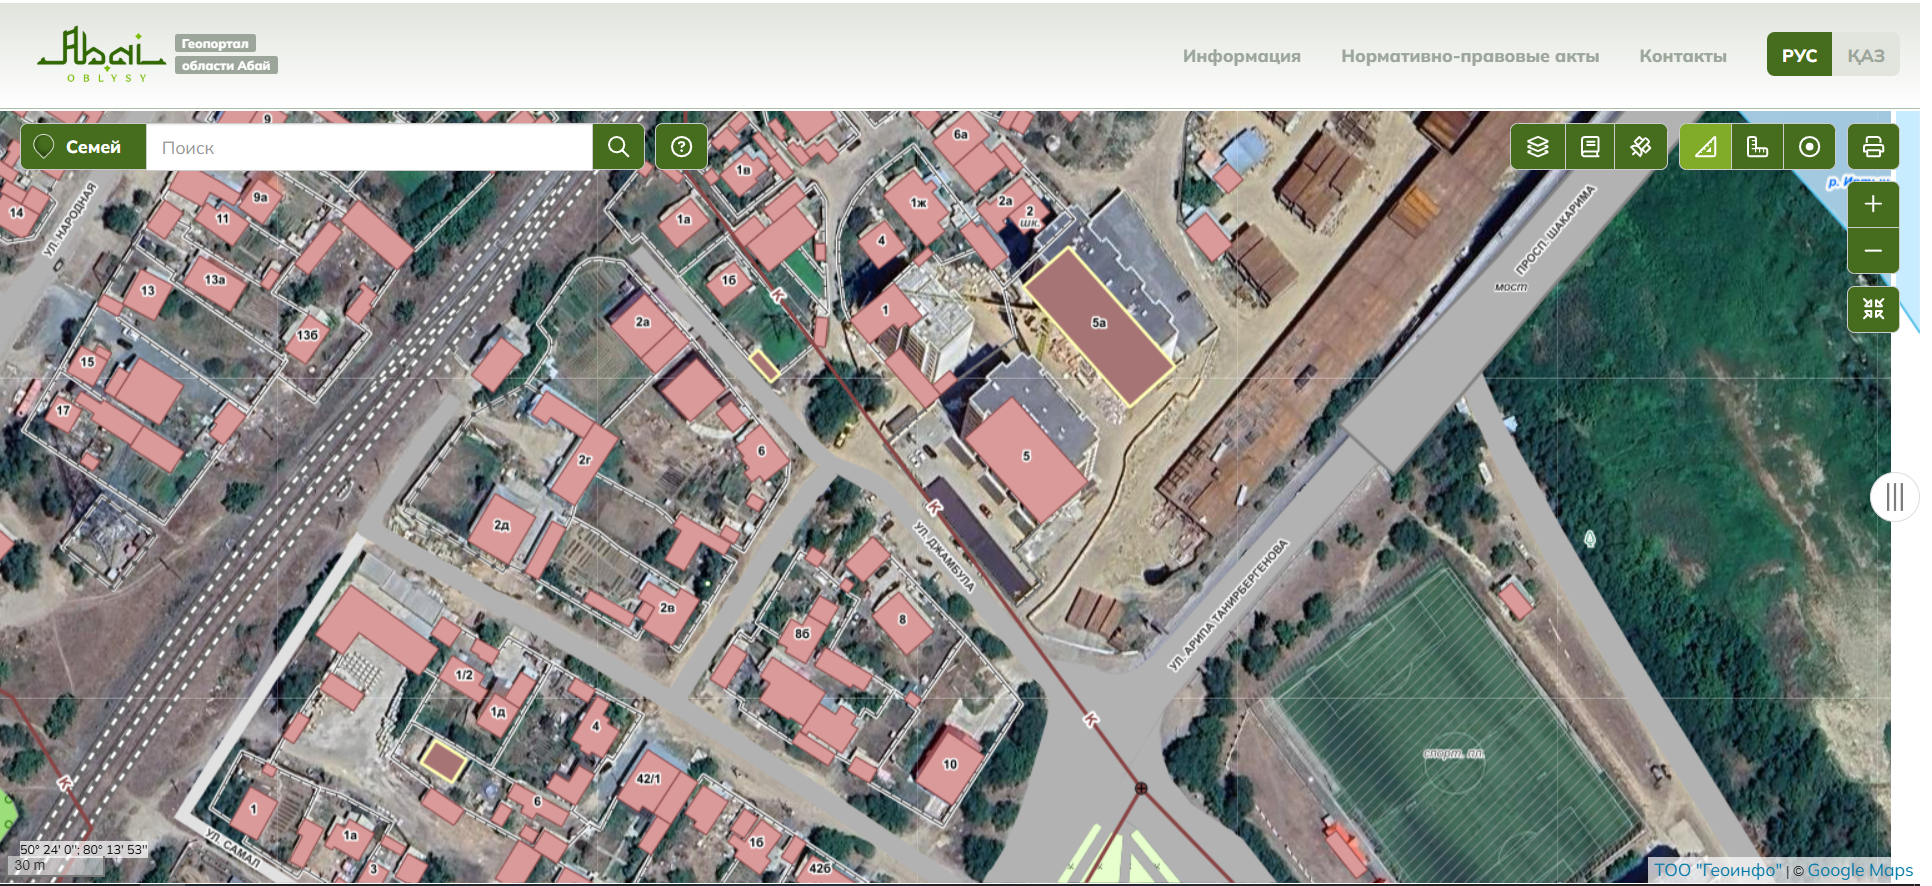1932x886 pixels.
Task: Open the legend book icon
Action: tap(1589, 147)
